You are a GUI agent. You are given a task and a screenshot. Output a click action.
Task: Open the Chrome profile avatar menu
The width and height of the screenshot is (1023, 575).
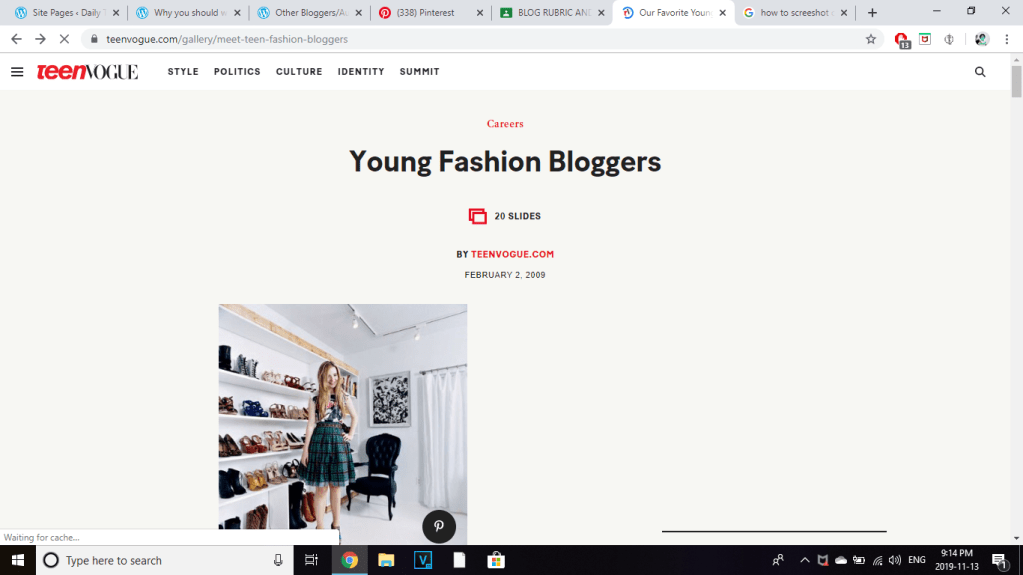coord(981,39)
